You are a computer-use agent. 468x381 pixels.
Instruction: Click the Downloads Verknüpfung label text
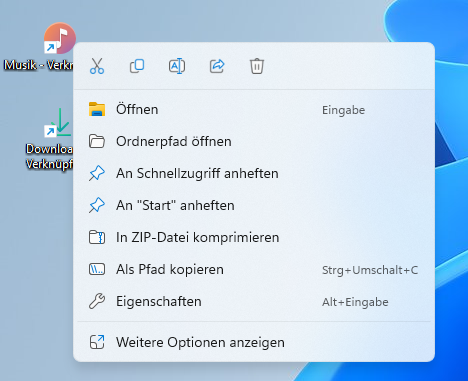click(x=49, y=156)
